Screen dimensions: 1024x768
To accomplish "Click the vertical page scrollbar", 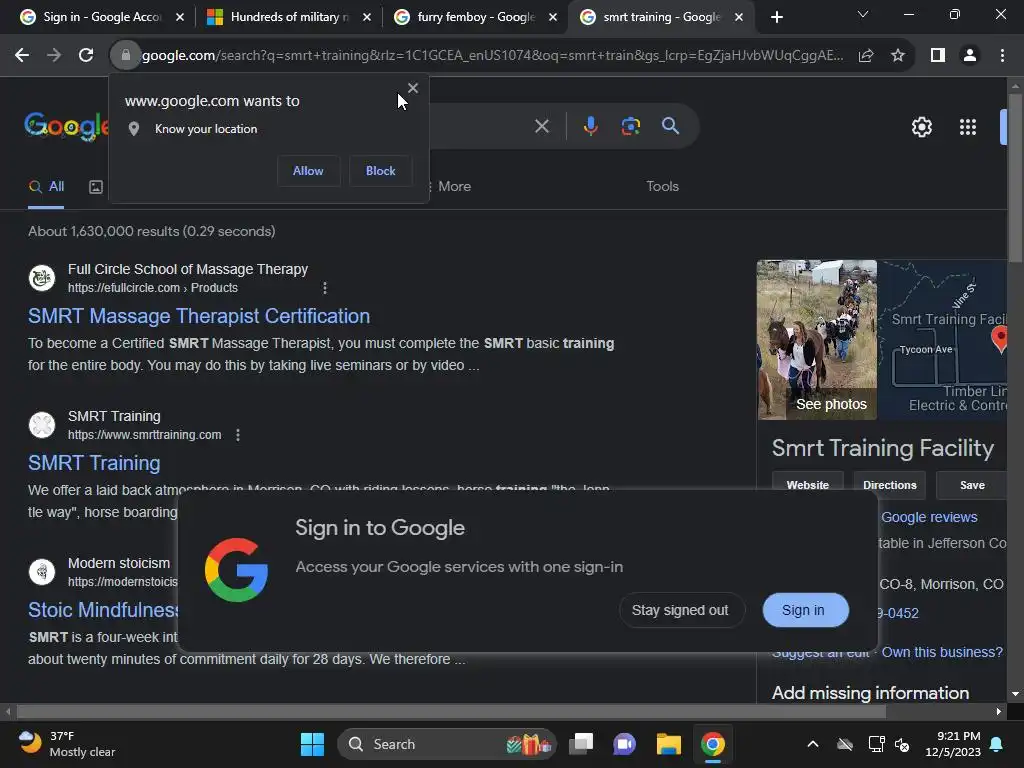I will (1015, 178).
